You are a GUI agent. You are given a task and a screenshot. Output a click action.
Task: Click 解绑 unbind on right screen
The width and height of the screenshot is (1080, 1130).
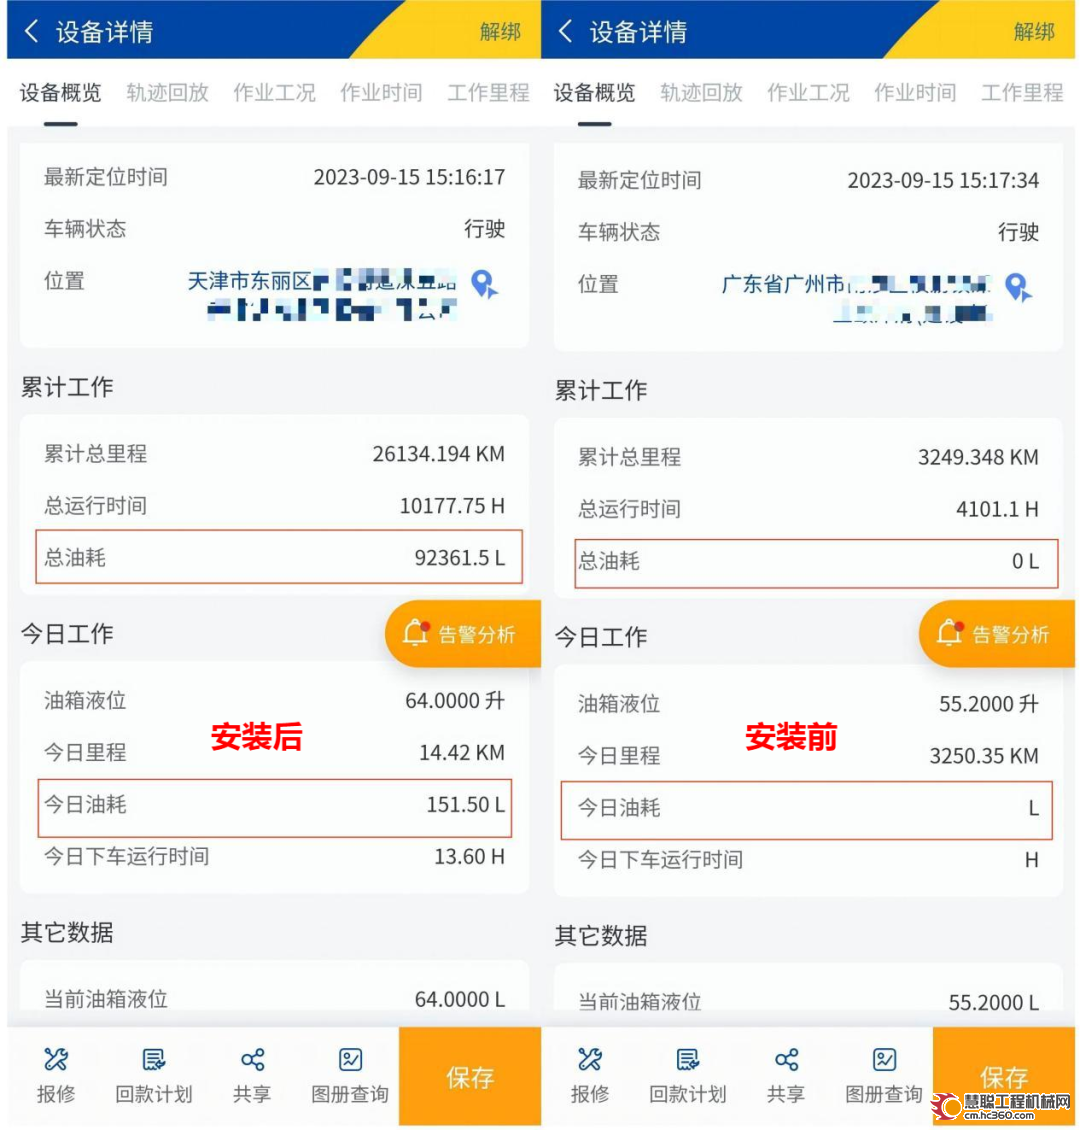(1034, 32)
